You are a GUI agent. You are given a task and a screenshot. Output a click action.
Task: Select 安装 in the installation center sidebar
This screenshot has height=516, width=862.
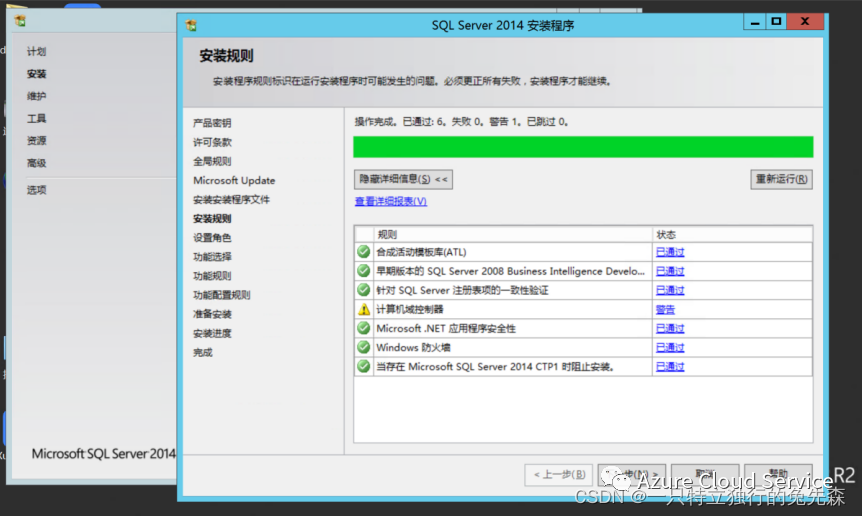36,74
